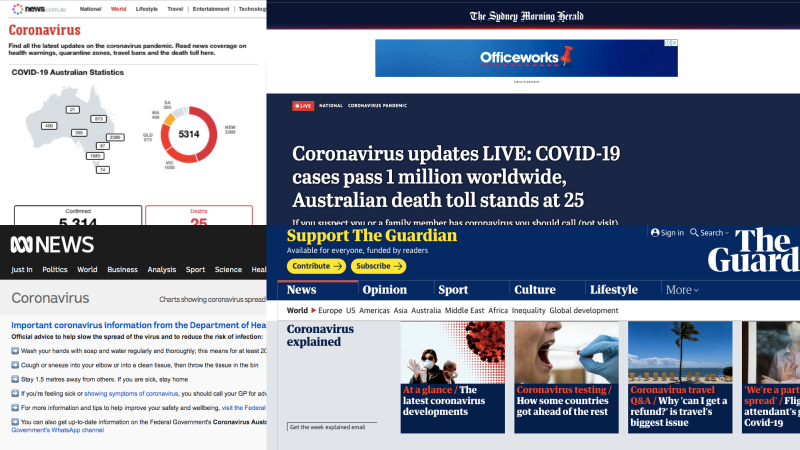Expand the Guardian More menu
The width and height of the screenshot is (800, 450).
682,290
